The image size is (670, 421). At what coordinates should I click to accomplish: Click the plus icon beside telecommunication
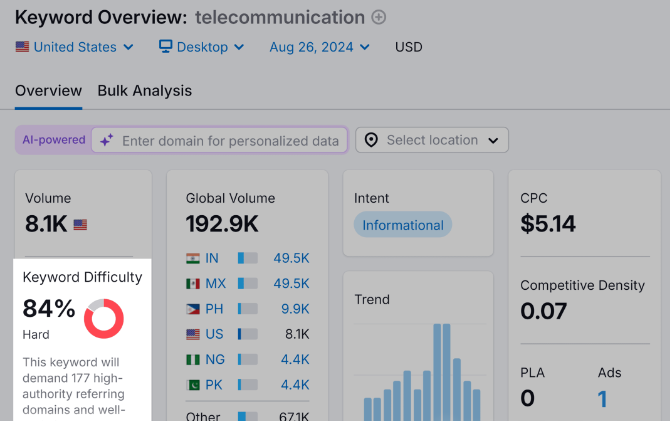[x=378, y=17]
